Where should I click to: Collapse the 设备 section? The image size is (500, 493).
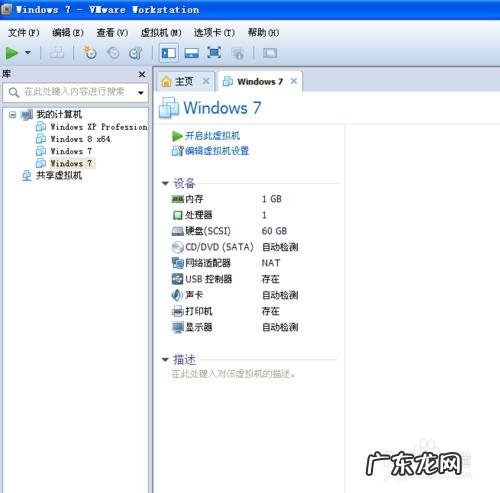[x=165, y=183]
